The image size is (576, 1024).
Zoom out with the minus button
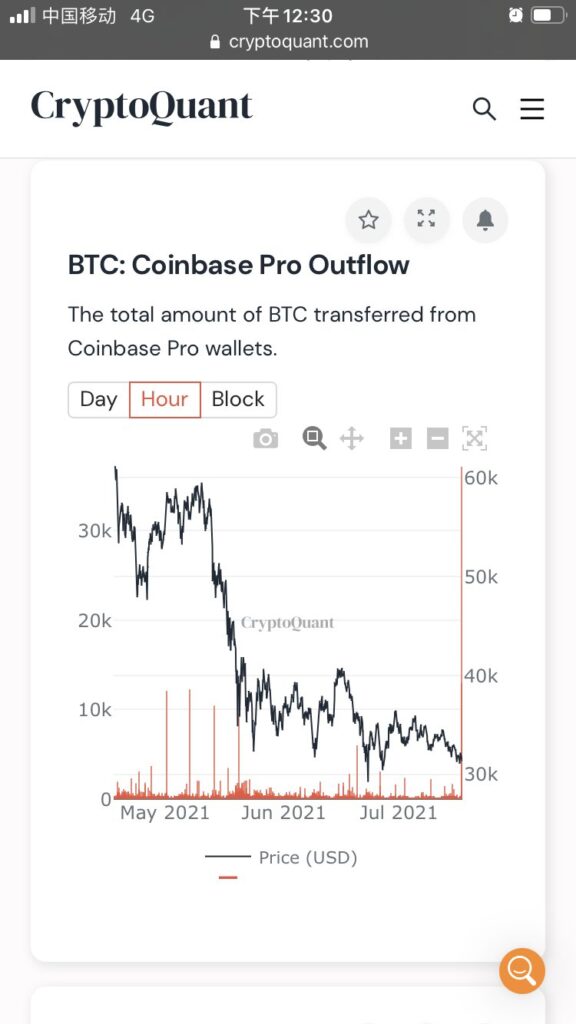tap(438, 439)
